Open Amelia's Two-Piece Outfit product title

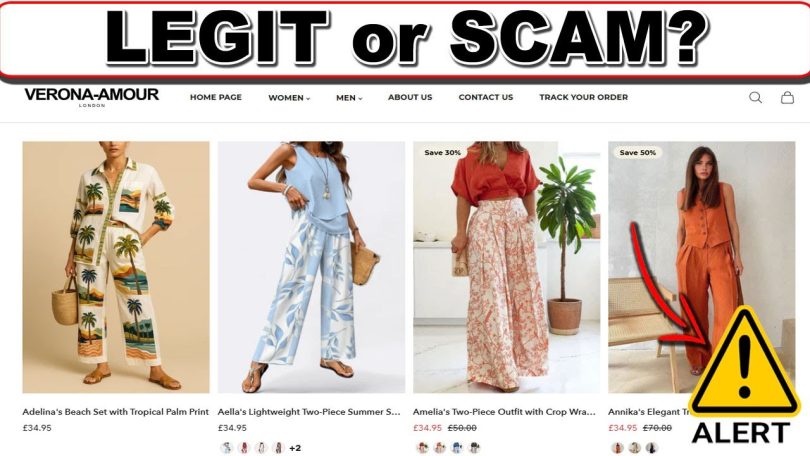[504, 412]
